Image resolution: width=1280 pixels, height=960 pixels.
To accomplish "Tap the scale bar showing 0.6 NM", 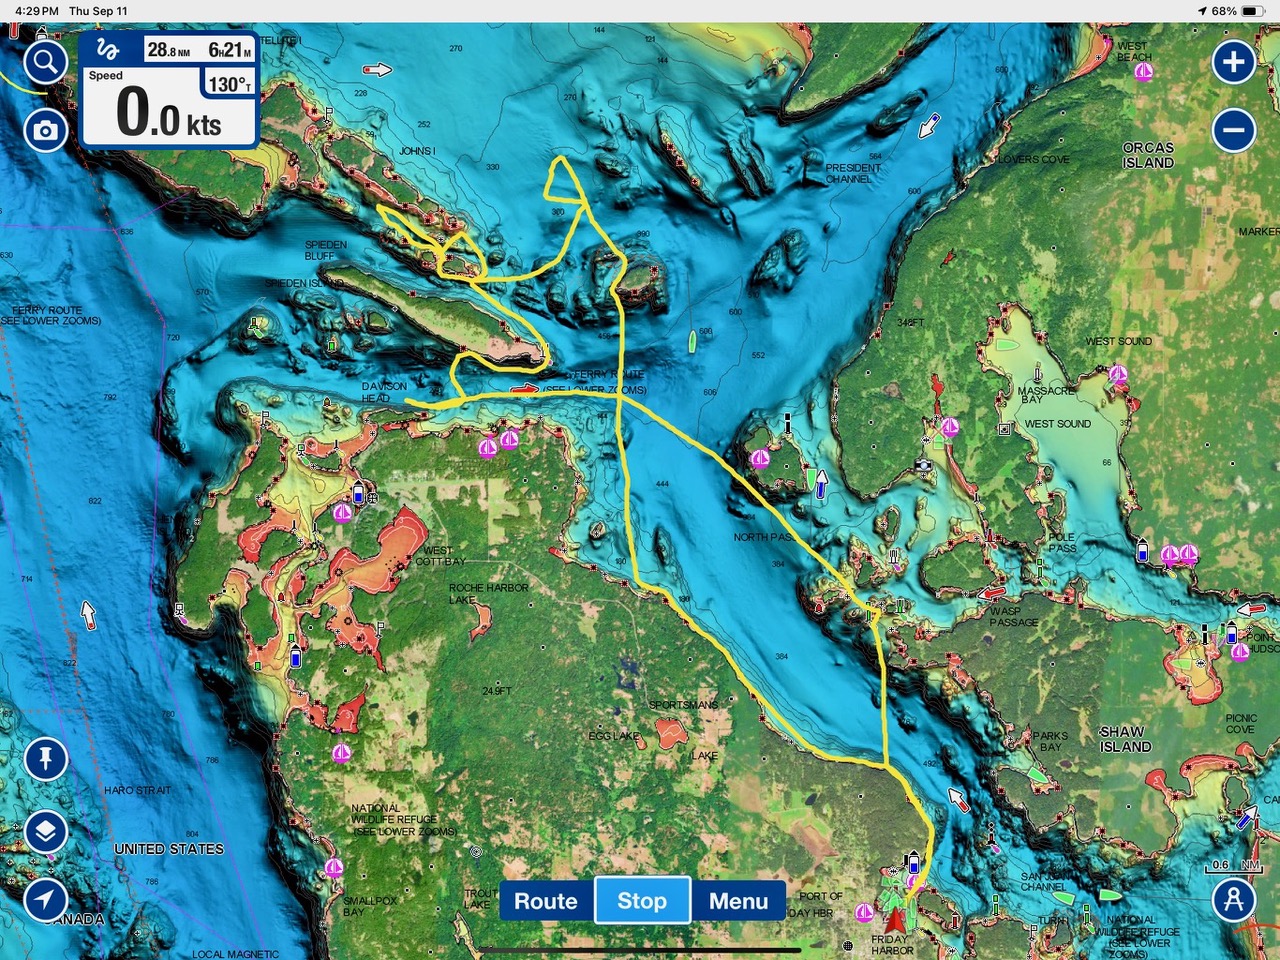I will click(x=1234, y=865).
